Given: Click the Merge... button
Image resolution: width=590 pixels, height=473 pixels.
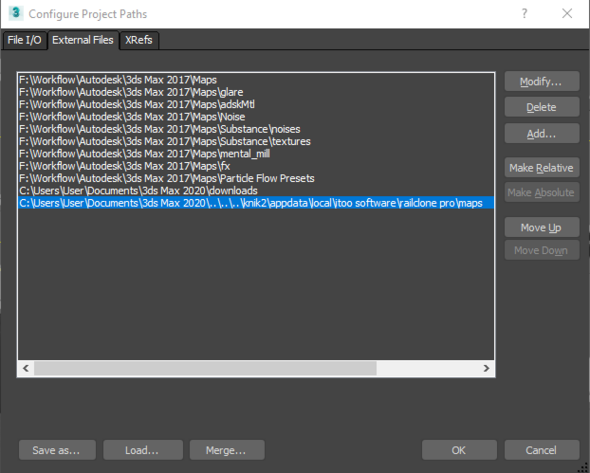Looking at the screenshot, I should pyautogui.click(x=227, y=450).
